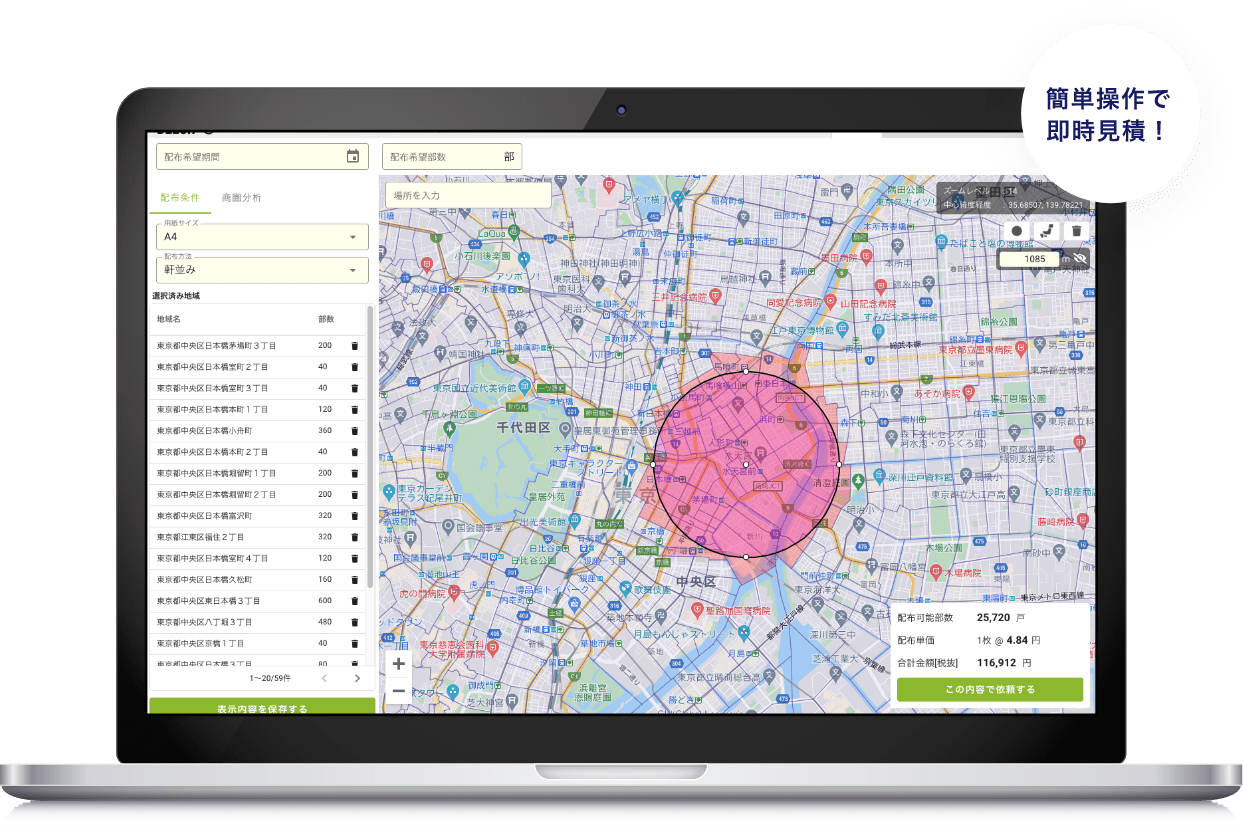Delete 東京都中央区日本橋小舟町 with its trash icon
The width and height of the screenshot is (1243, 830).
pyautogui.click(x=352, y=430)
